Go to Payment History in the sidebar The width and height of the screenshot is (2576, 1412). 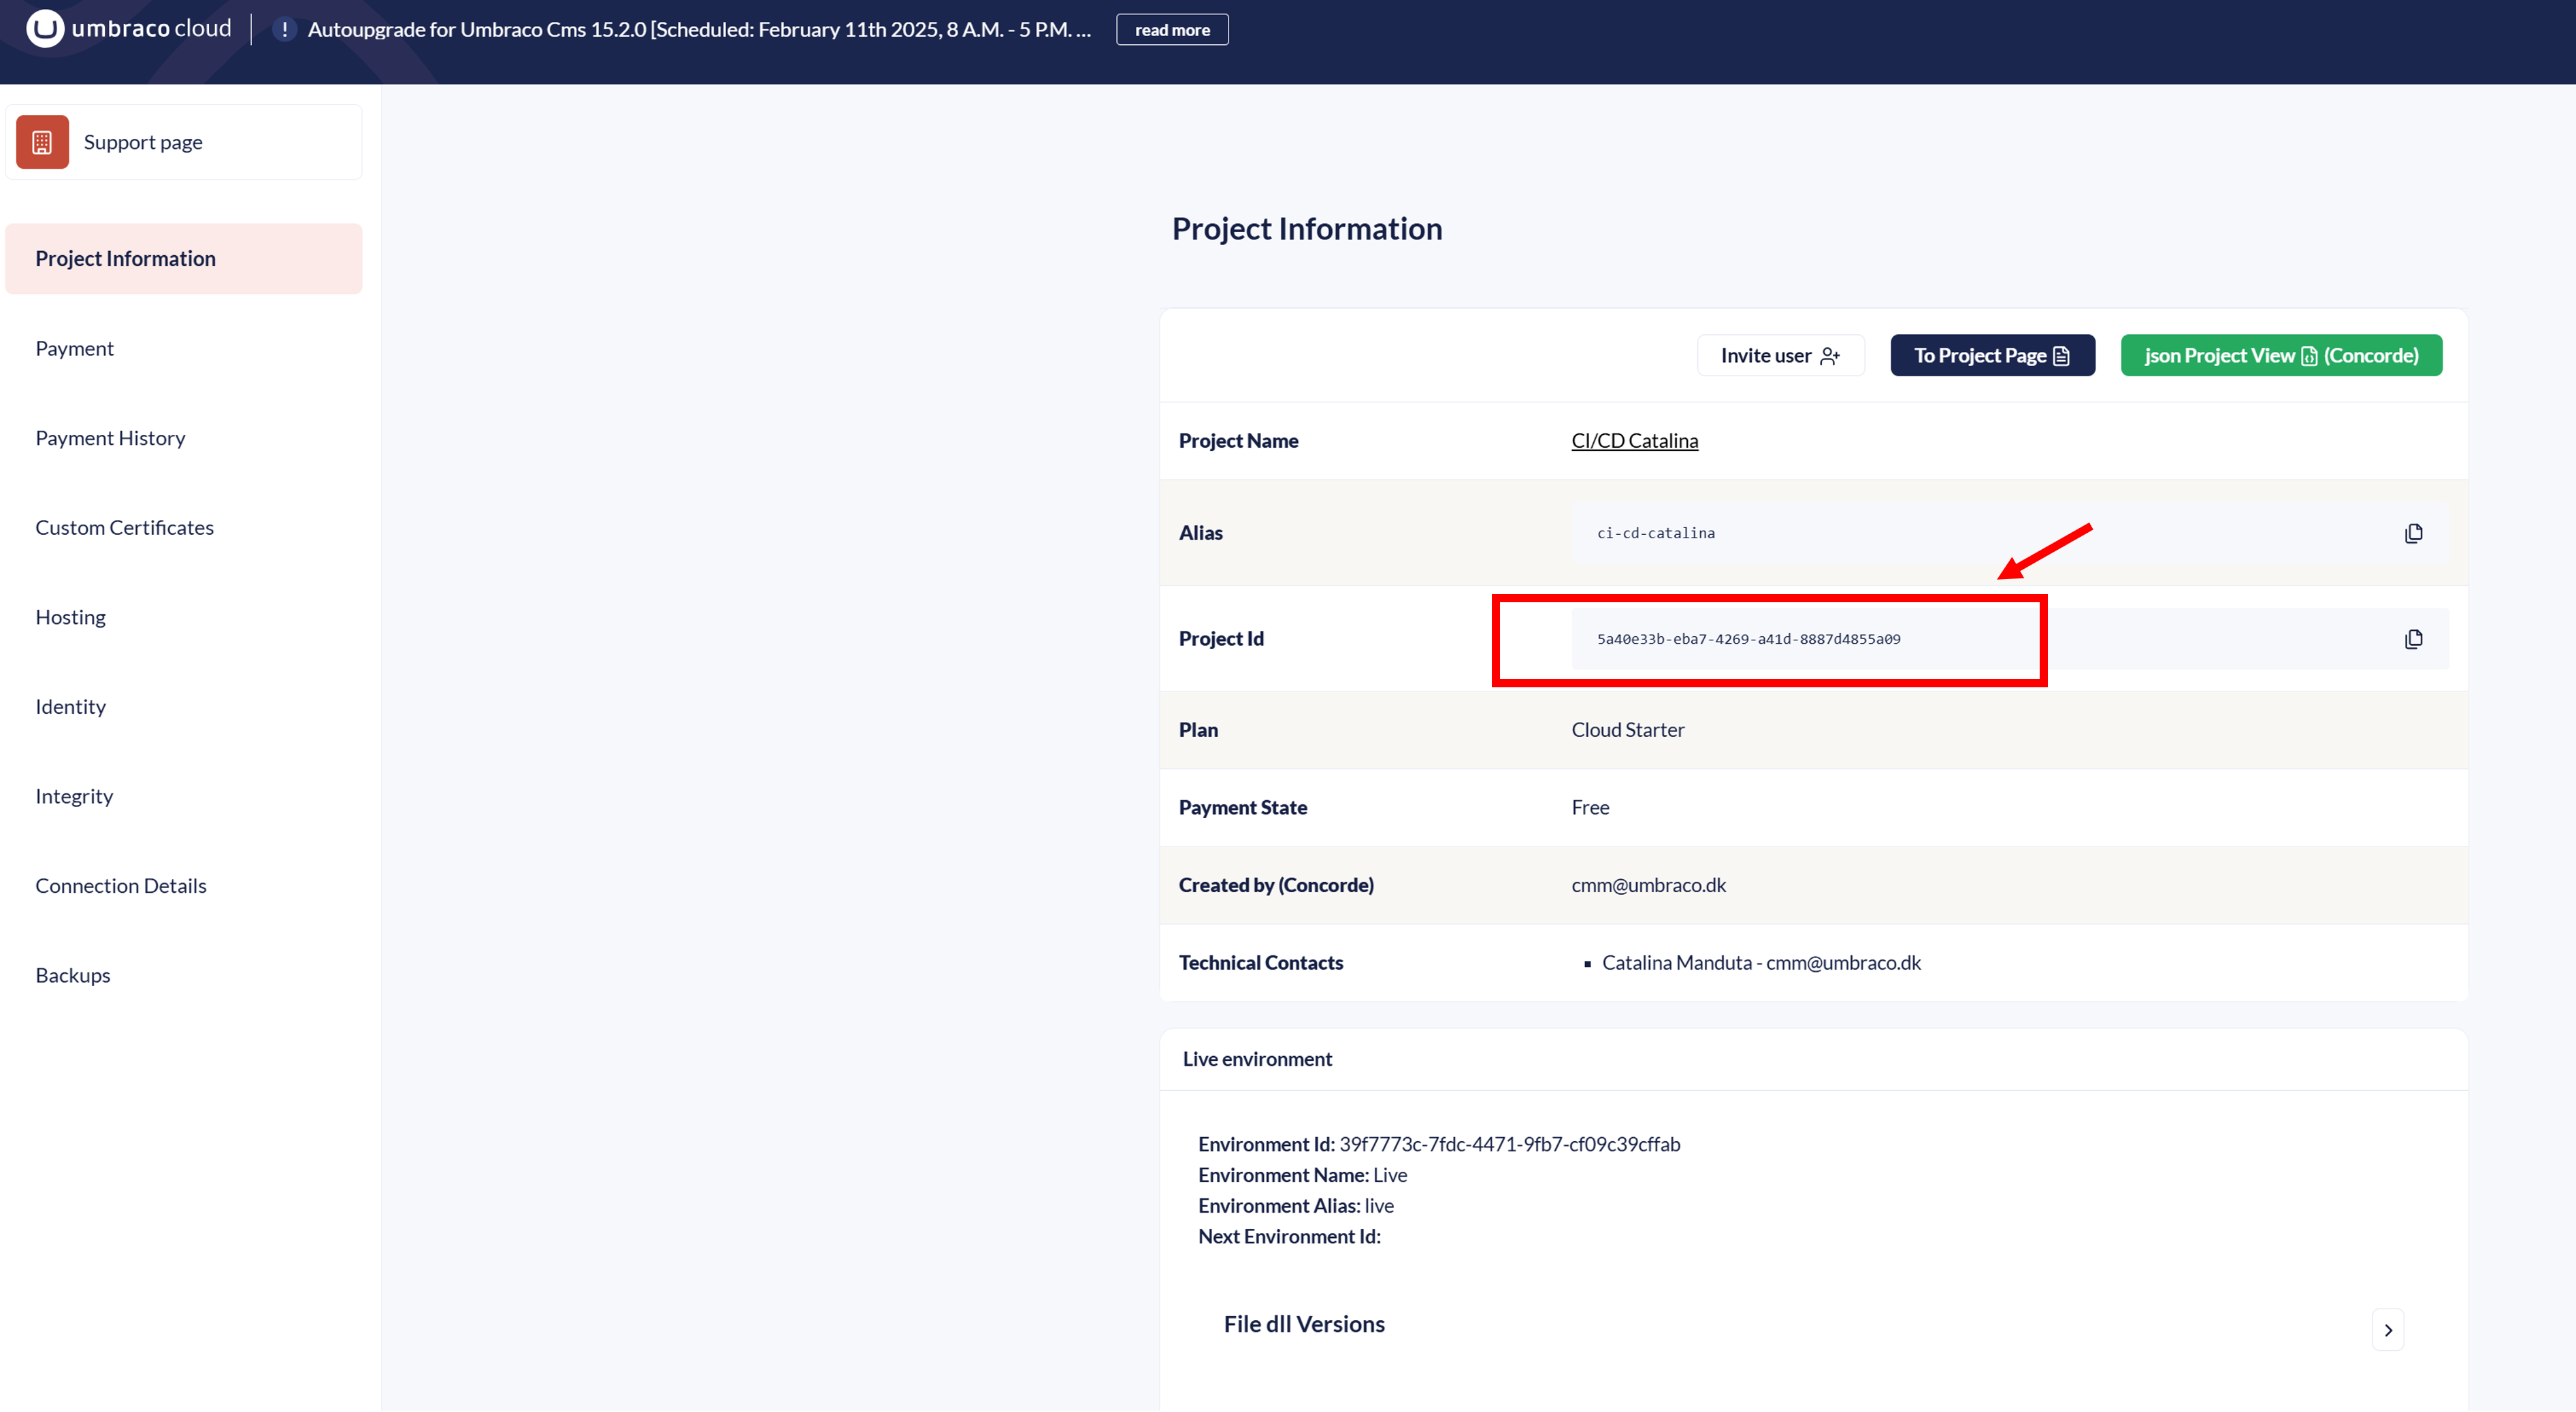pos(110,438)
